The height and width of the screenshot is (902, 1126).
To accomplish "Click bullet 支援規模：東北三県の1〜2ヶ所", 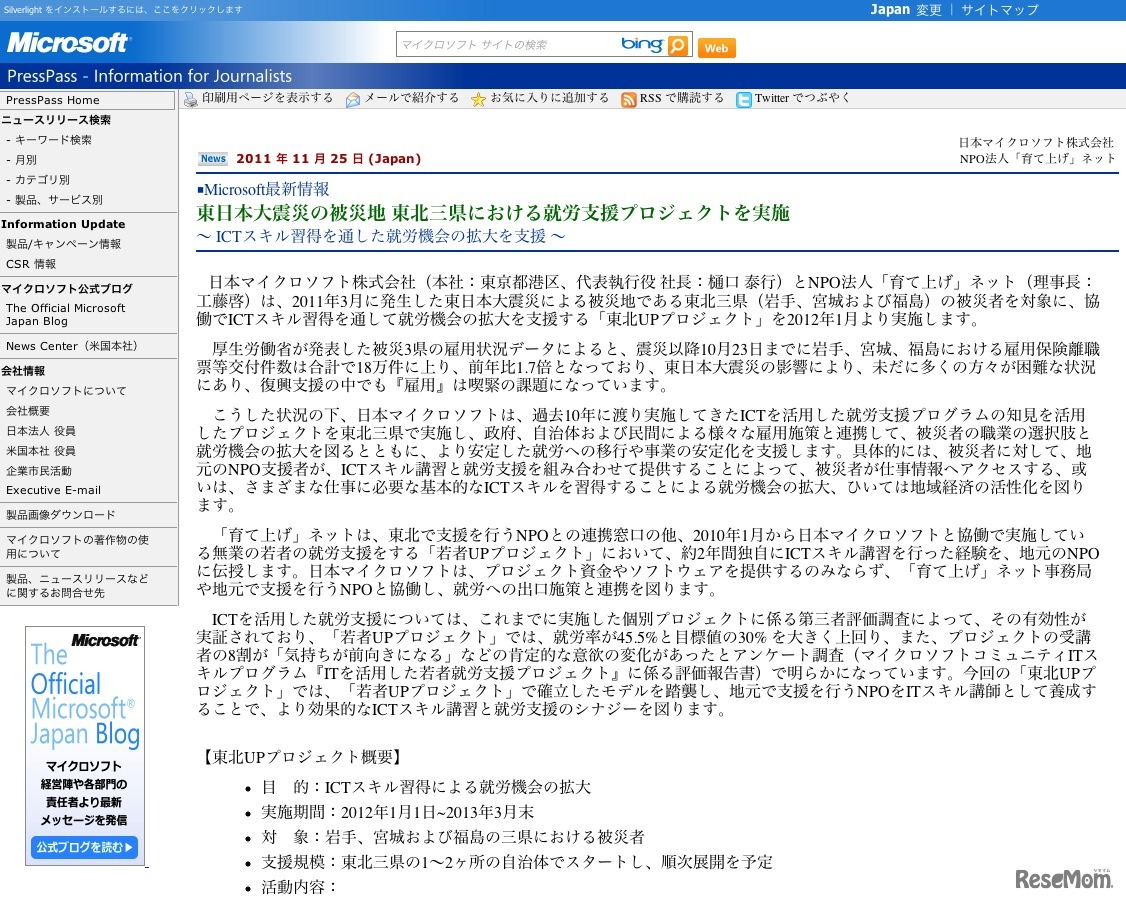I will click(x=516, y=862).
